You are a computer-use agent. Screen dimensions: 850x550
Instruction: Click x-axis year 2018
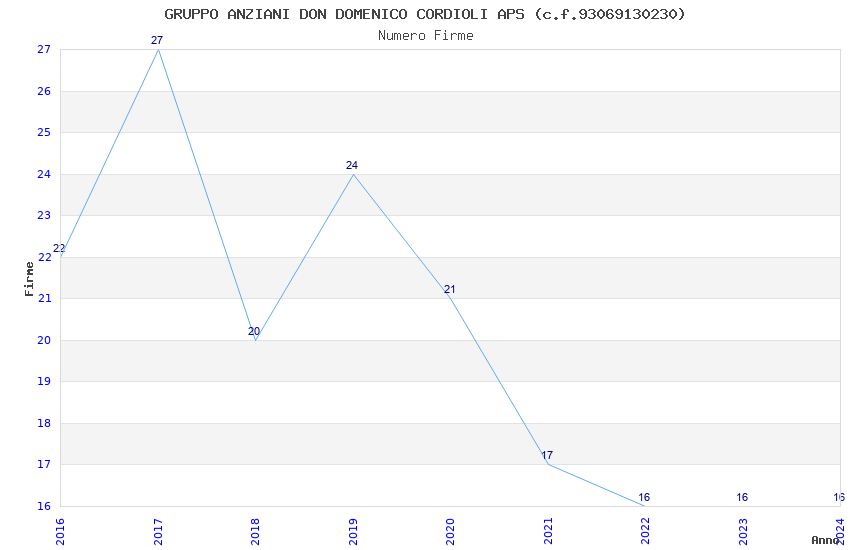[255, 532]
